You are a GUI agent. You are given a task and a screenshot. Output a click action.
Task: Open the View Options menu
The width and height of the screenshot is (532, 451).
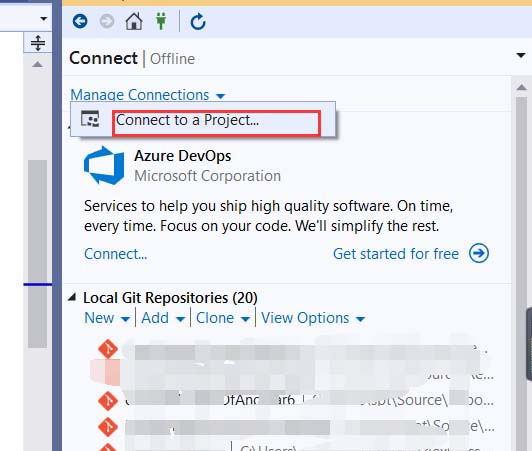[313, 318]
